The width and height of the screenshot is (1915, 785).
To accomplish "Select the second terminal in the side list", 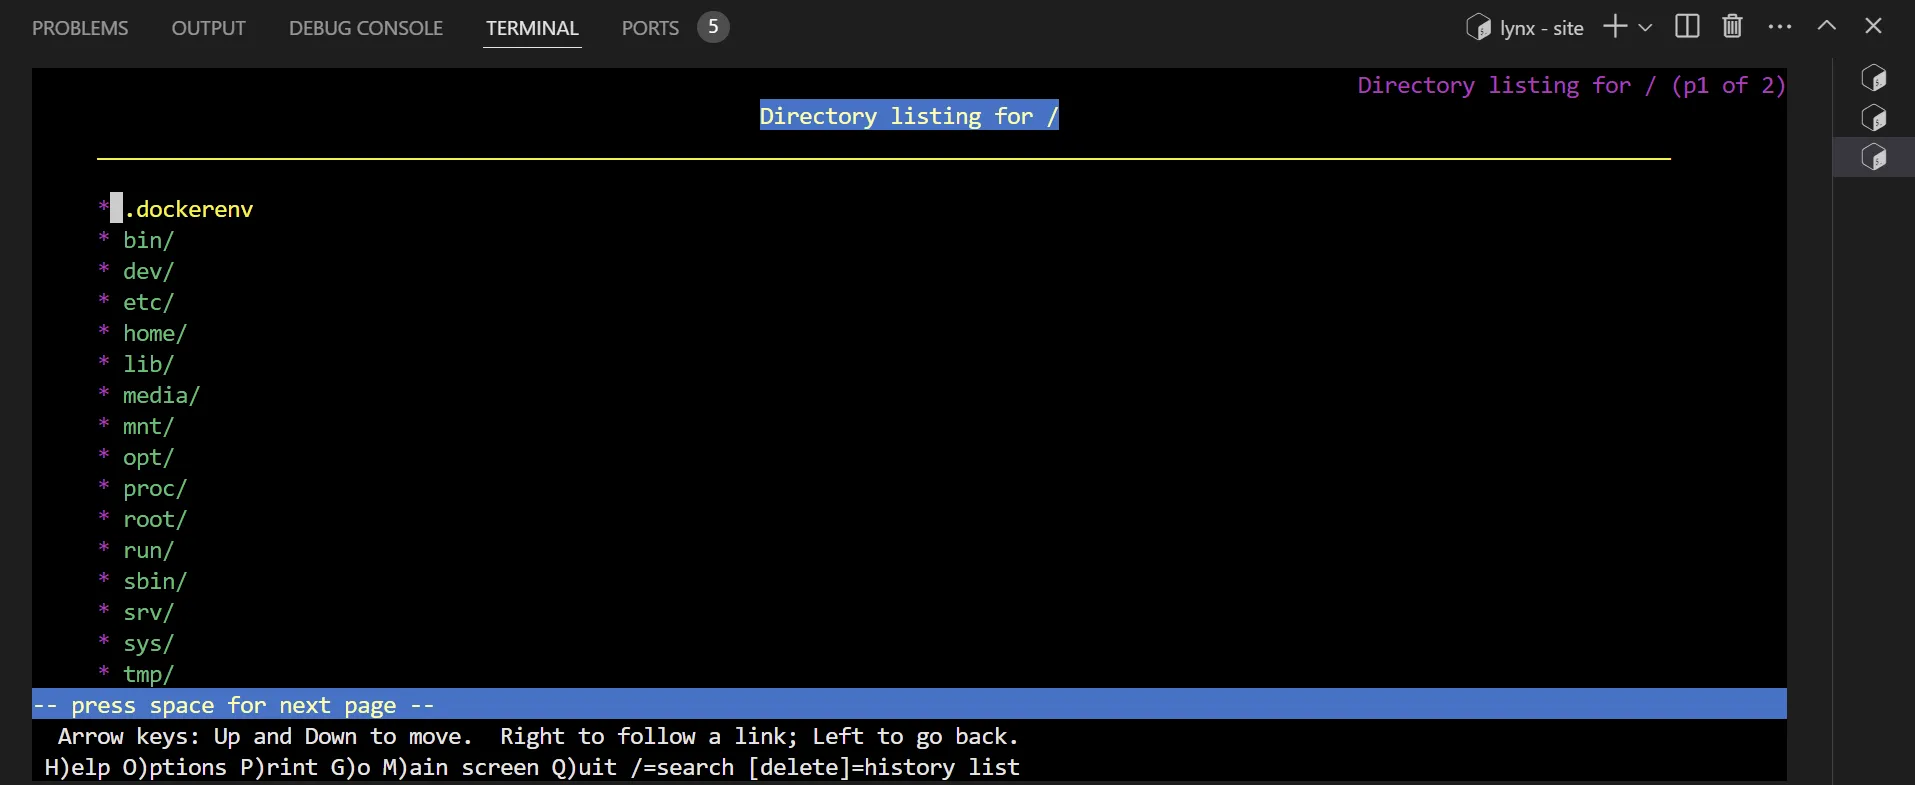I will coord(1873,118).
